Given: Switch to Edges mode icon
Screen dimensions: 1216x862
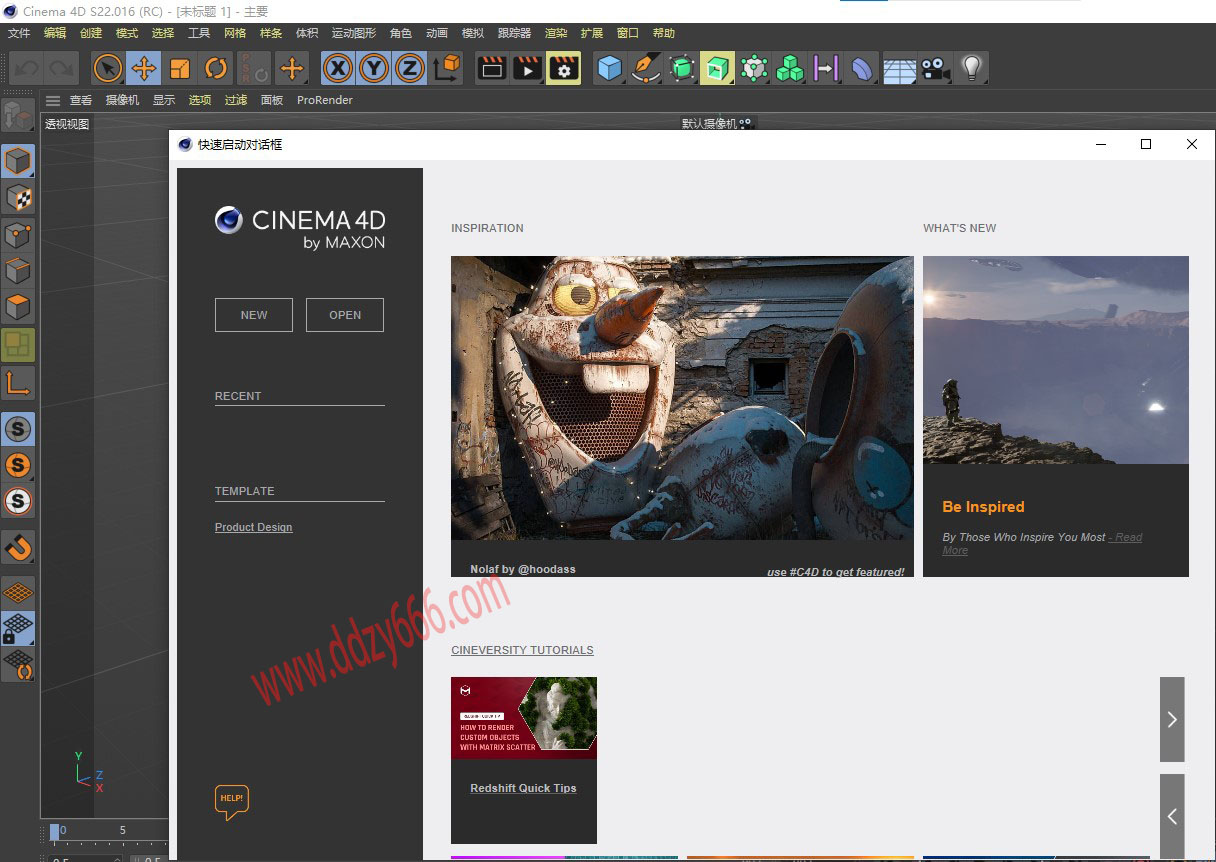Looking at the screenshot, I should [18, 270].
